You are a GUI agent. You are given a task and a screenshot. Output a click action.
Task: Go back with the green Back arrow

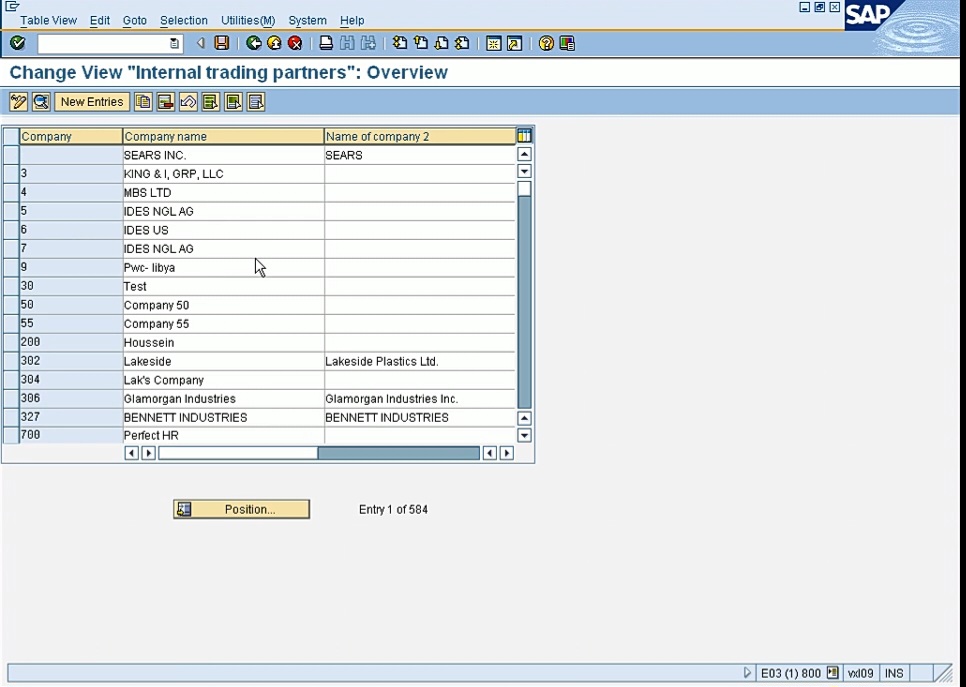point(254,43)
